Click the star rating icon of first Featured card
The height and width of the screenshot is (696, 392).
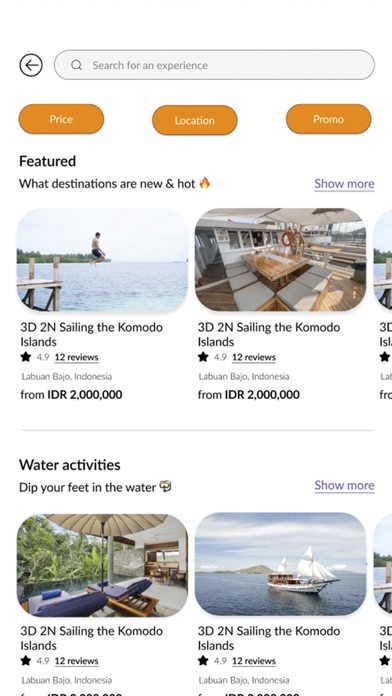(x=26, y=357)
